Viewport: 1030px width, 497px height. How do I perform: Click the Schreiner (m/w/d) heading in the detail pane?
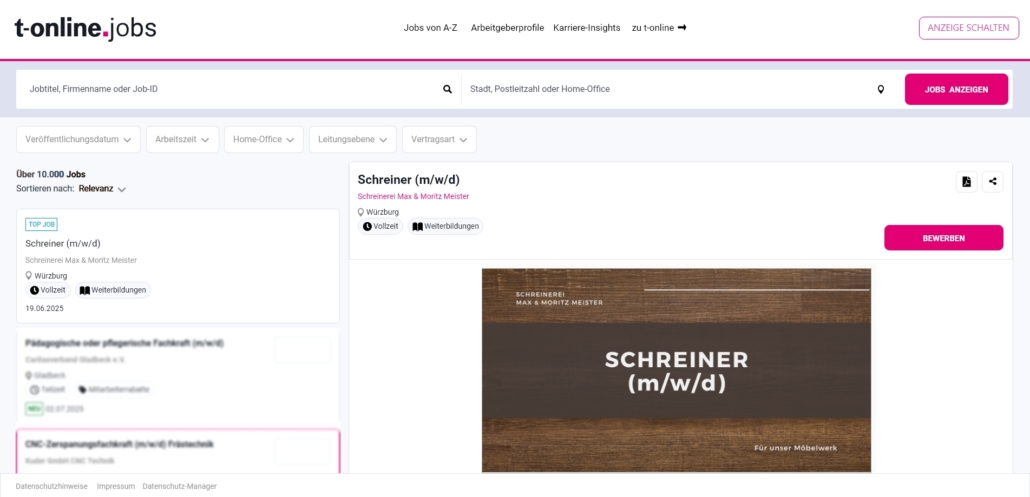click(409, 180)
